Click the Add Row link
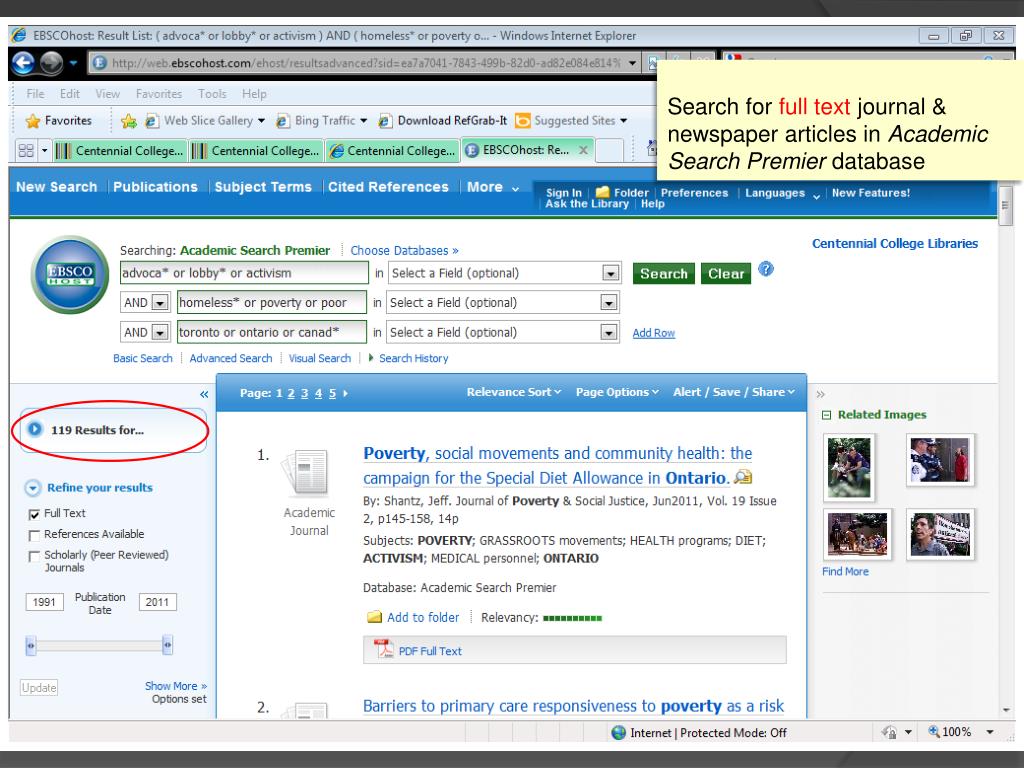Screen dimensions: 1024x768 654,333
